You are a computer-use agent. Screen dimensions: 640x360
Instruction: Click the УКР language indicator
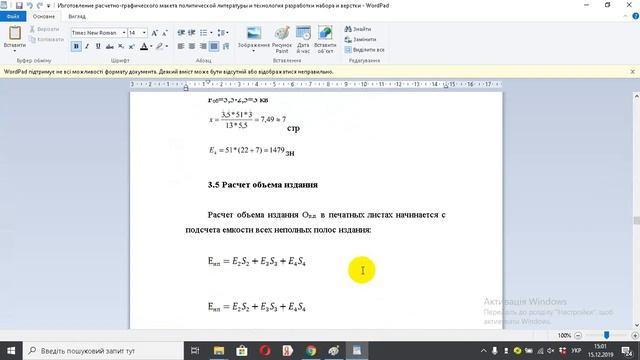(x=576, y=351)
